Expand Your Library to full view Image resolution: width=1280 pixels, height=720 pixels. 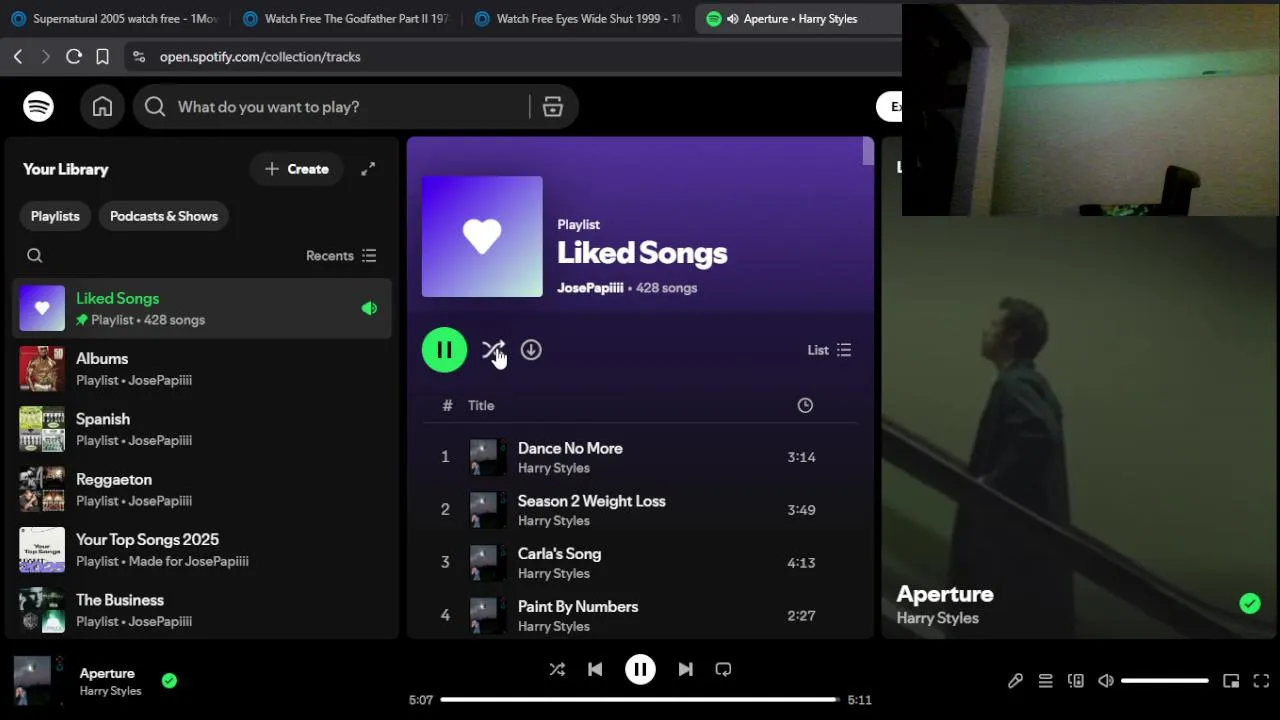[x=368, y=169]
